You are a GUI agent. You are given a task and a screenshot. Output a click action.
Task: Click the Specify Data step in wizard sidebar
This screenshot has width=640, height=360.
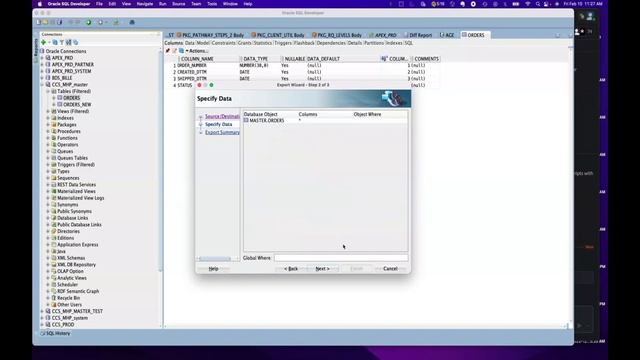point(218,124)
